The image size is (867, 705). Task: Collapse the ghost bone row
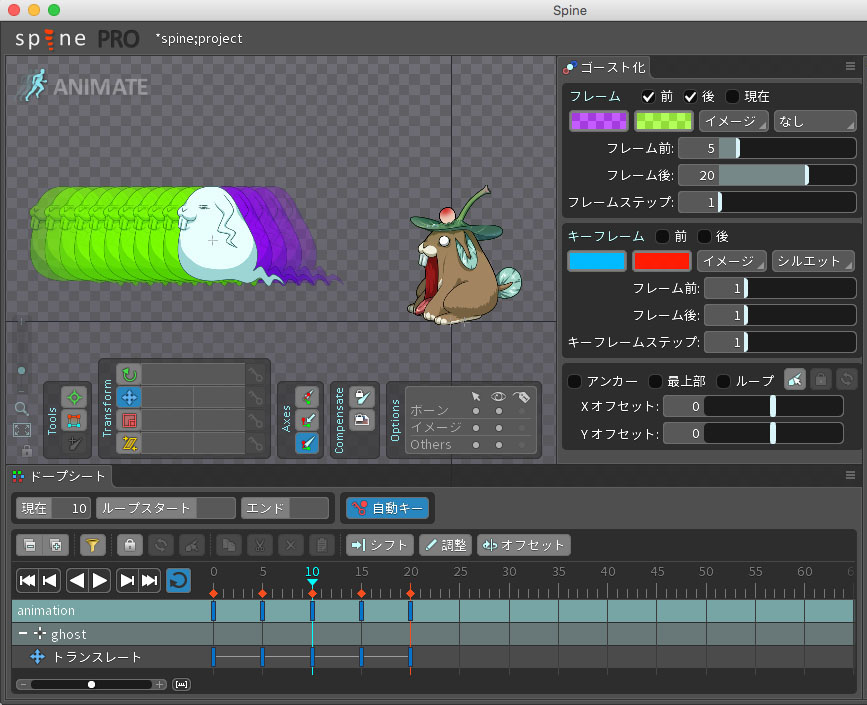(22, 634)
